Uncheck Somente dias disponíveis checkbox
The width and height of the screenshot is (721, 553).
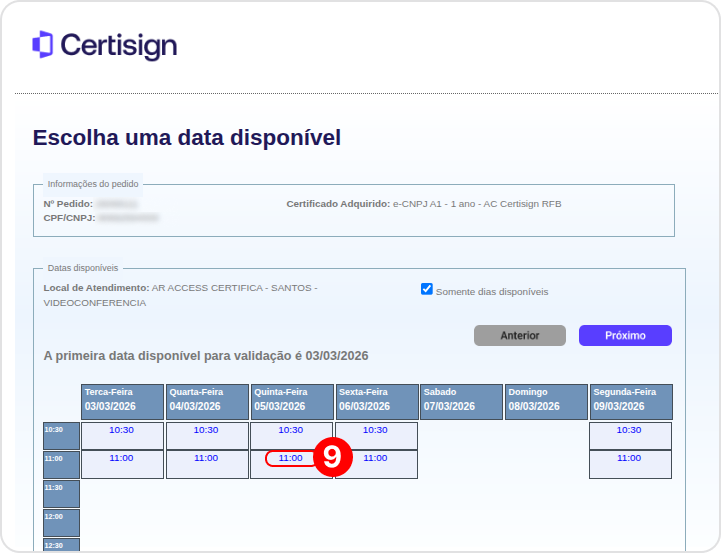(x=427, y=289)
